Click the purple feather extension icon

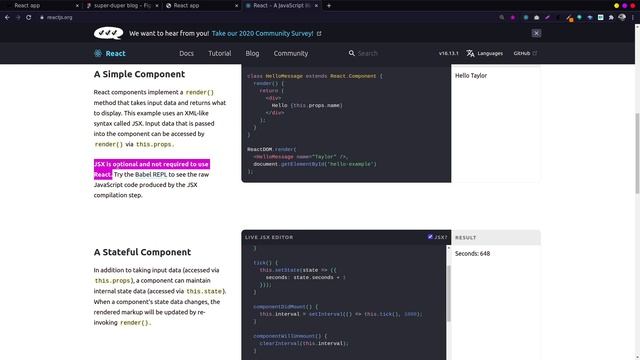click(547, 18)
